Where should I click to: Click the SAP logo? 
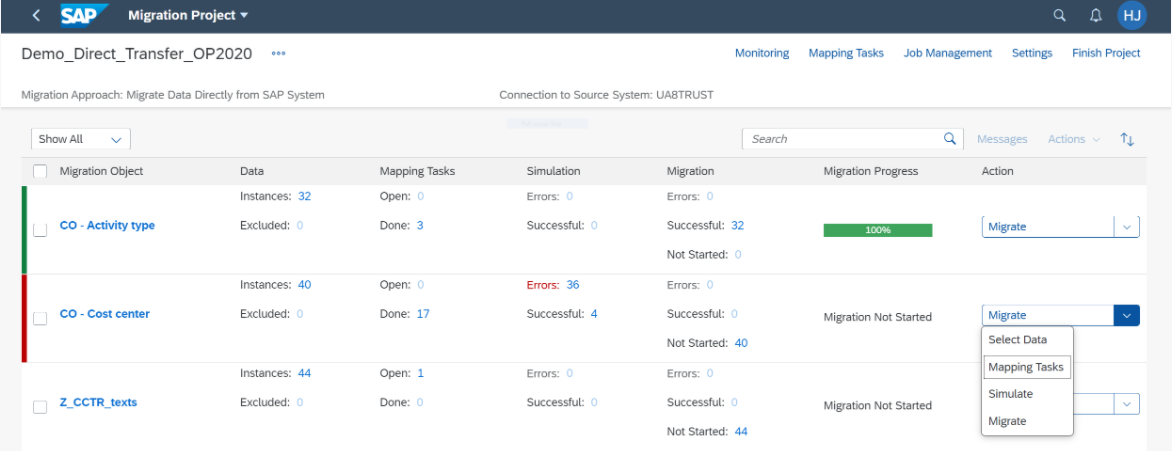(x=84, y=16)
